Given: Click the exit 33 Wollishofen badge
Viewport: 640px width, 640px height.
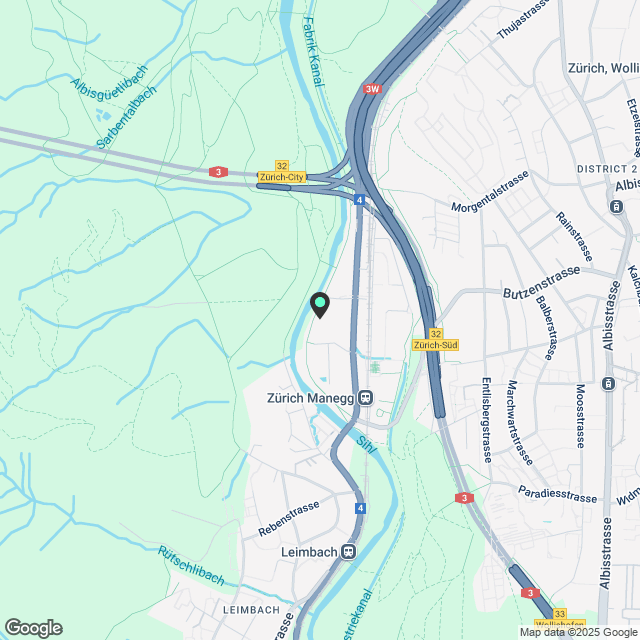Looking at the screenshot, I should (560, 619).
